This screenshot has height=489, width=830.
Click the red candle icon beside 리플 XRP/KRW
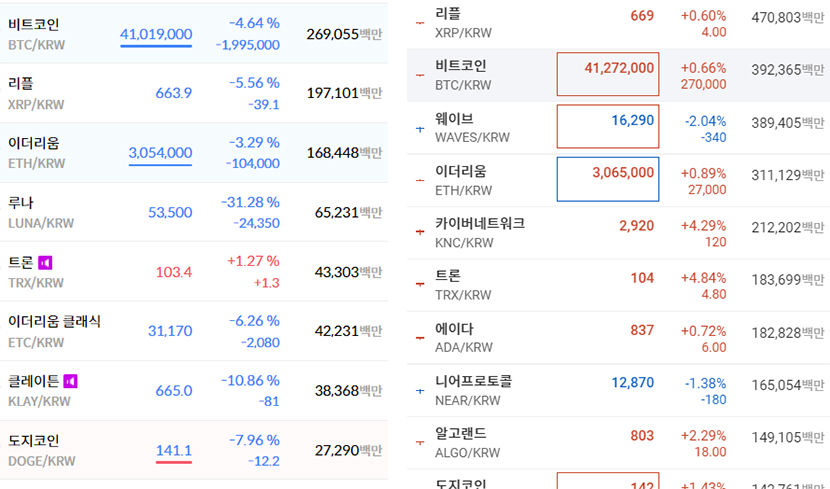pyautogui.click(x=420, y=23)
